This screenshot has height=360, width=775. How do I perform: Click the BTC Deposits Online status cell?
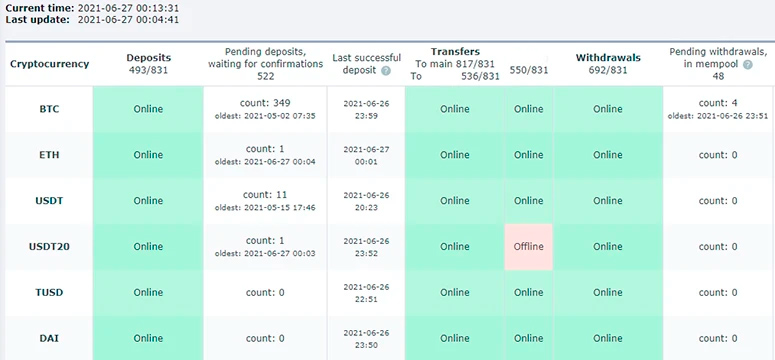148,109
